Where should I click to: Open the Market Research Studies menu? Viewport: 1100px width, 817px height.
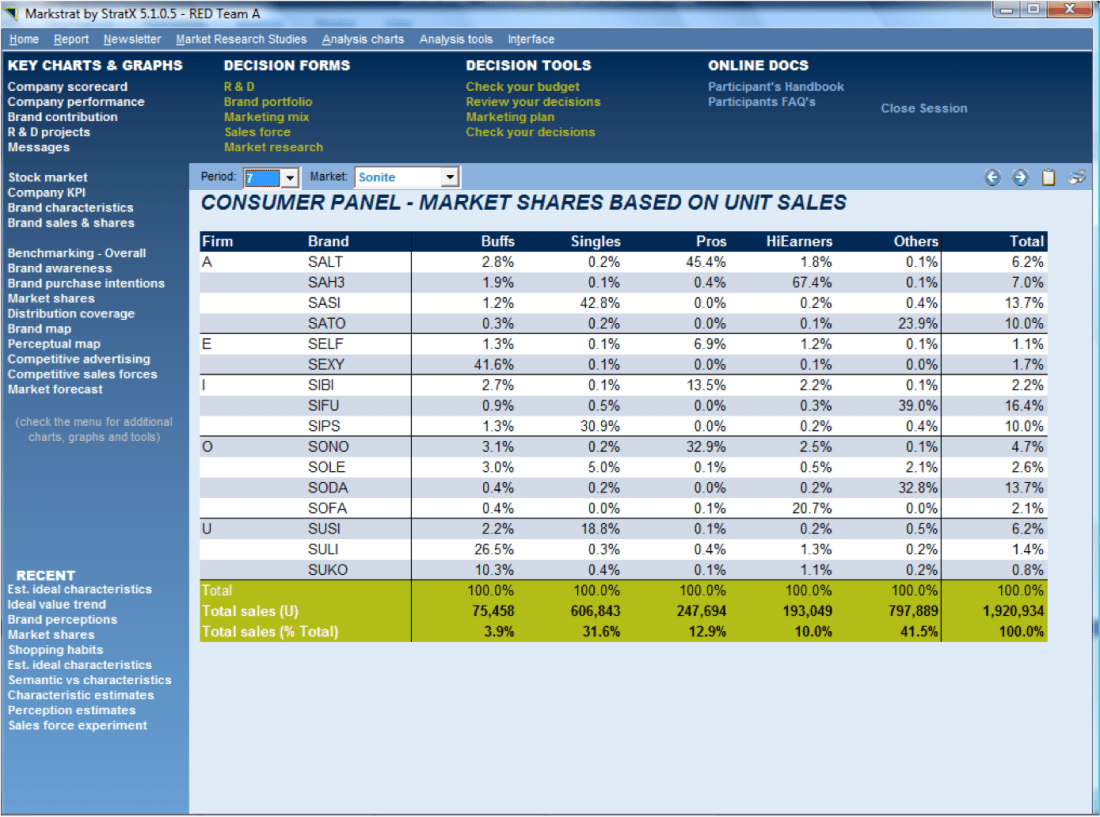[x=241, y=39]
